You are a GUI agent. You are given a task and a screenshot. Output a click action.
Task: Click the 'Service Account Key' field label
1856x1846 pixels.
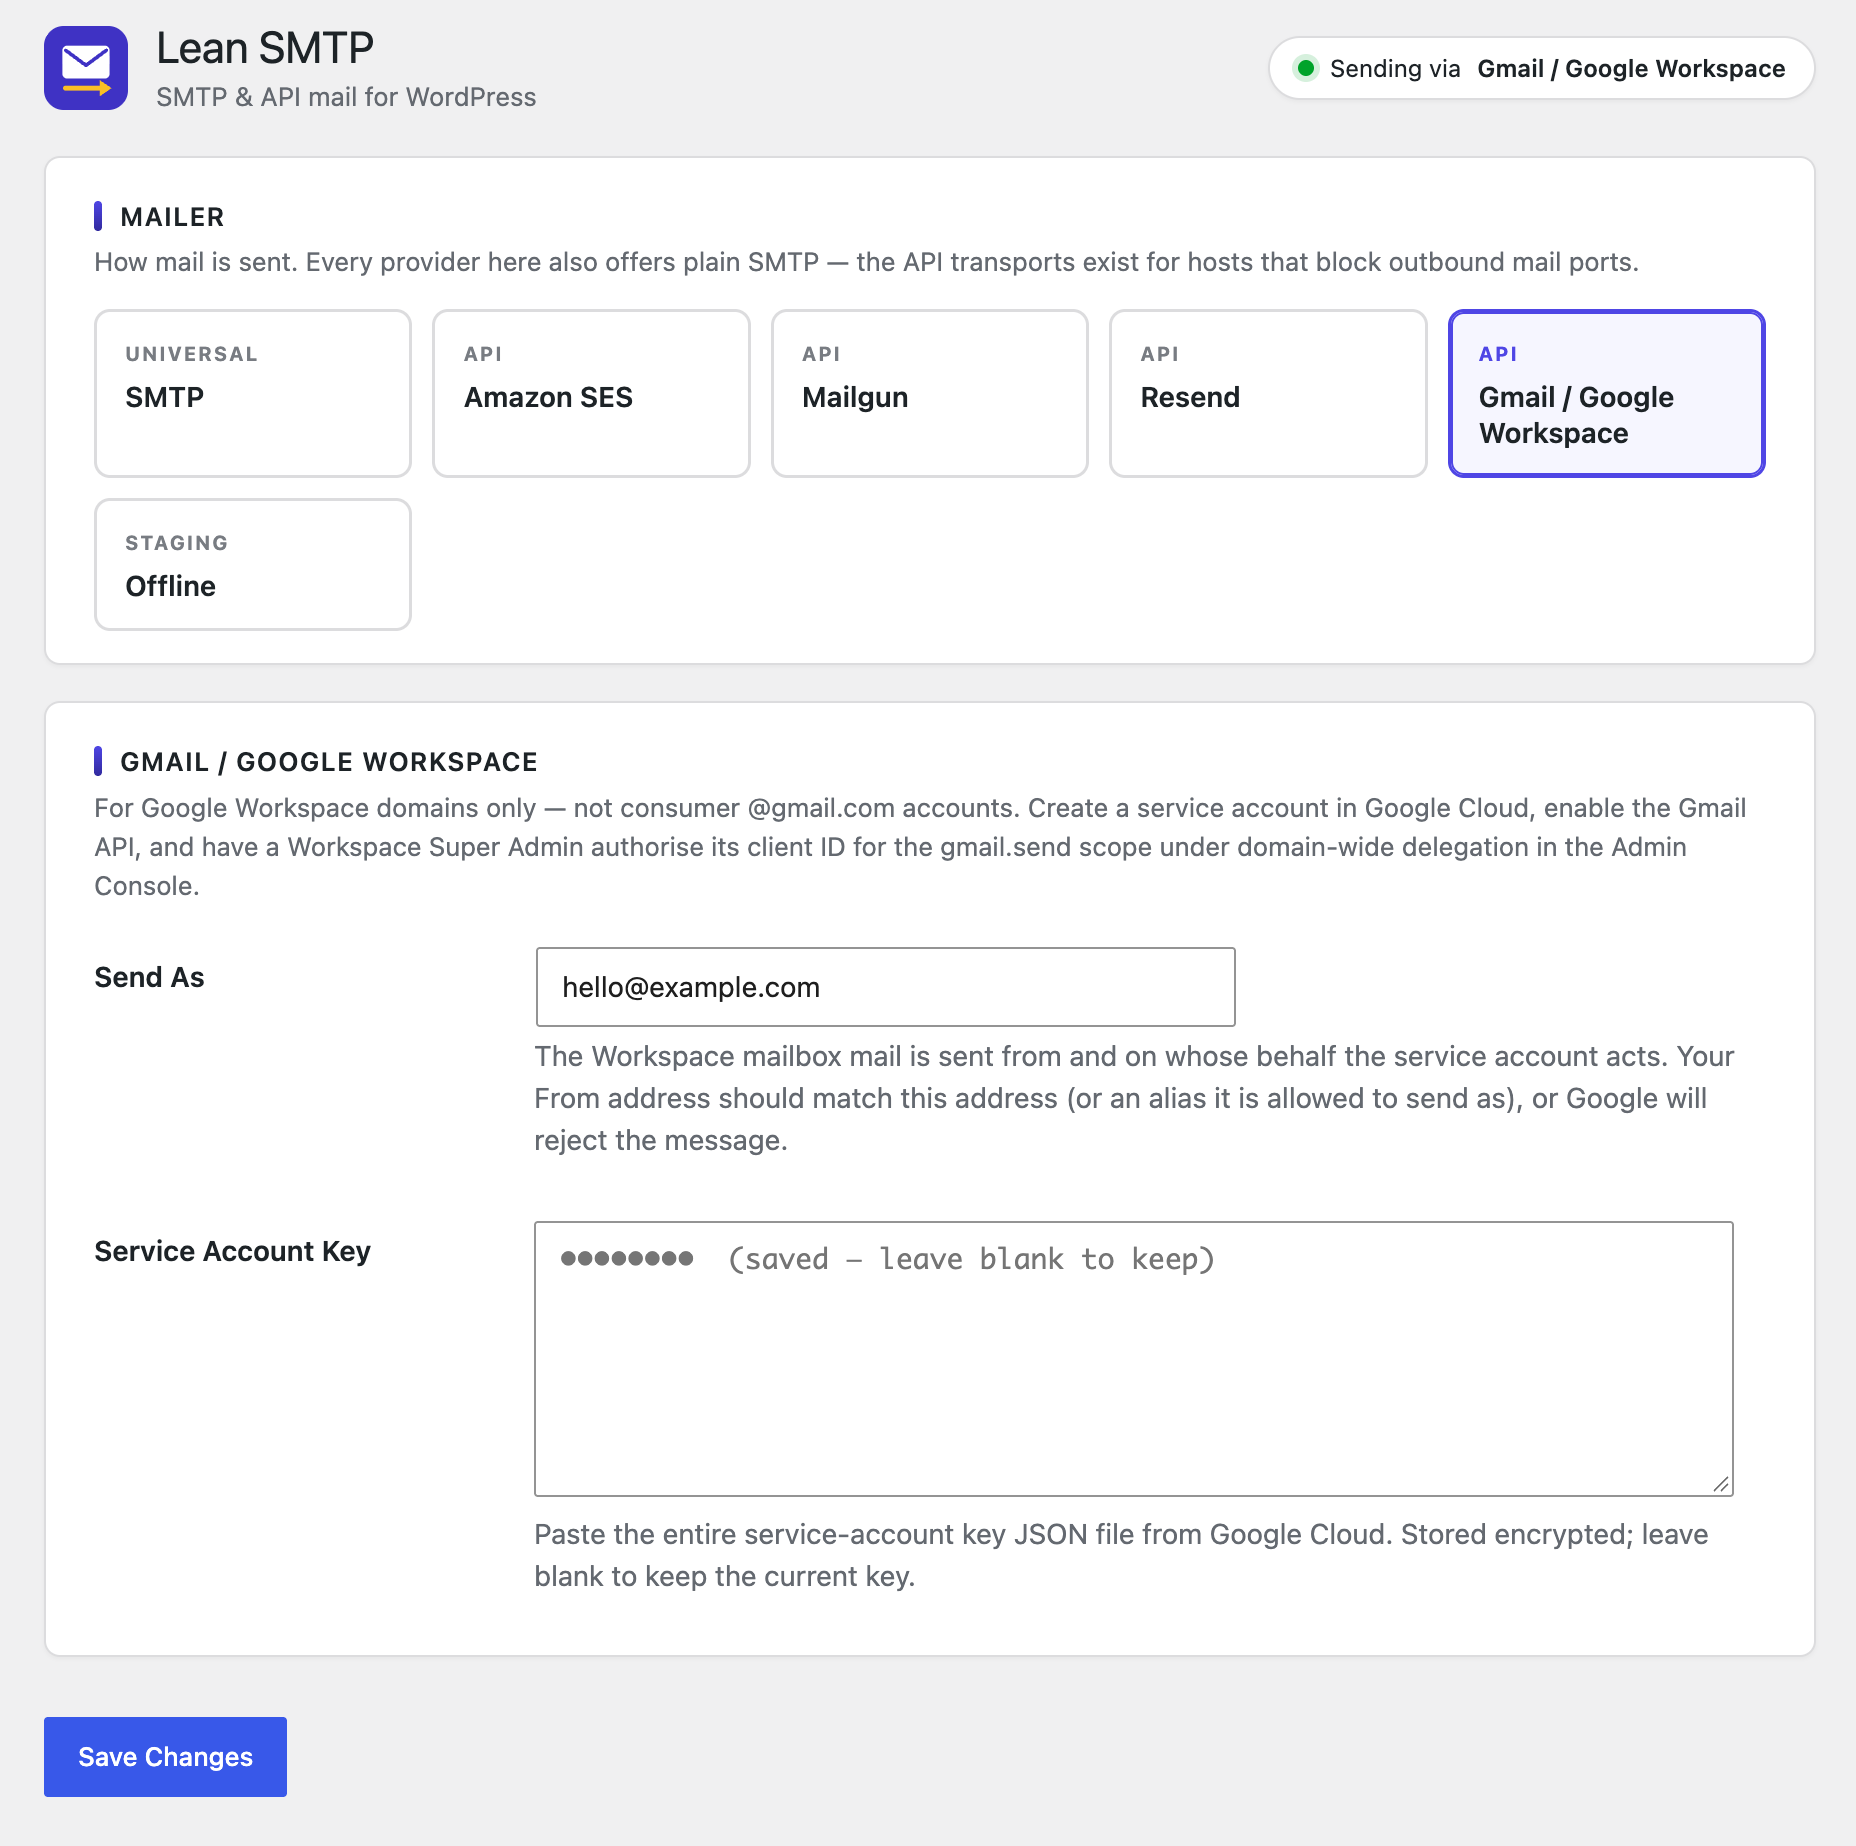pyautogui.click(x=232, y=1251)
